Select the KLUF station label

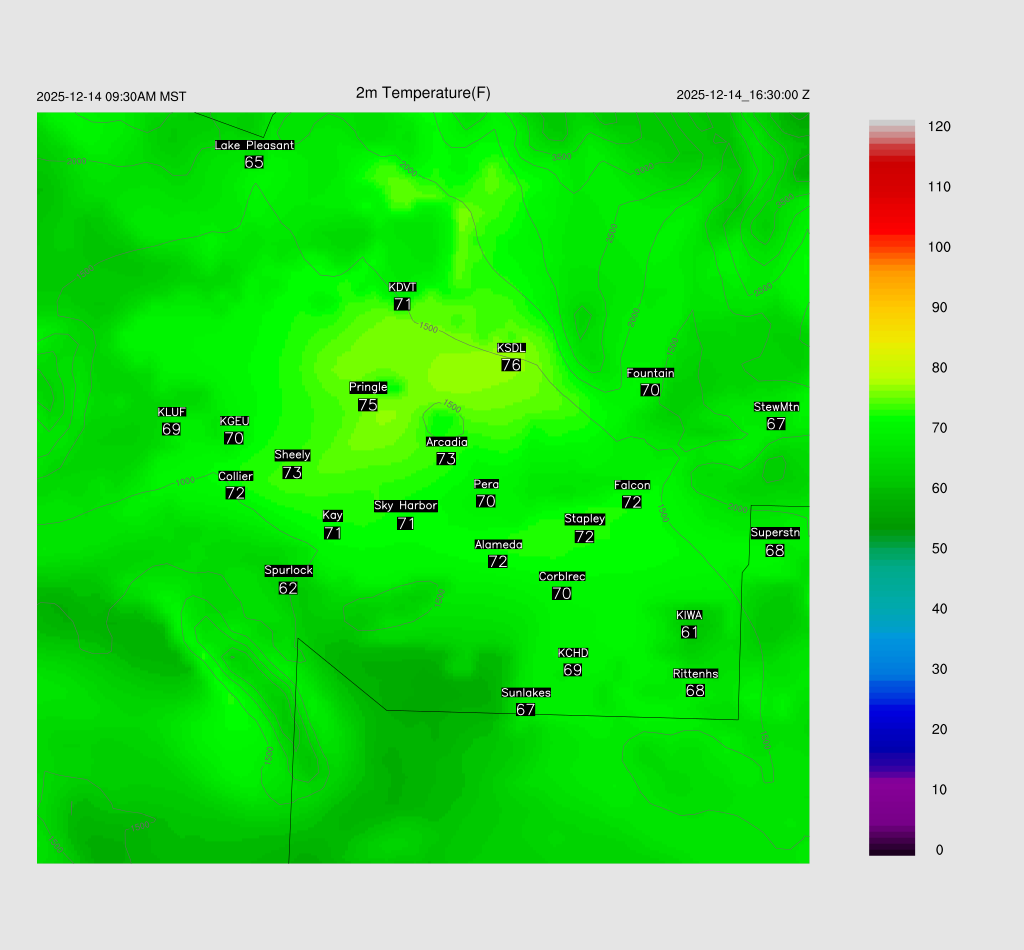tap(171, 412)
